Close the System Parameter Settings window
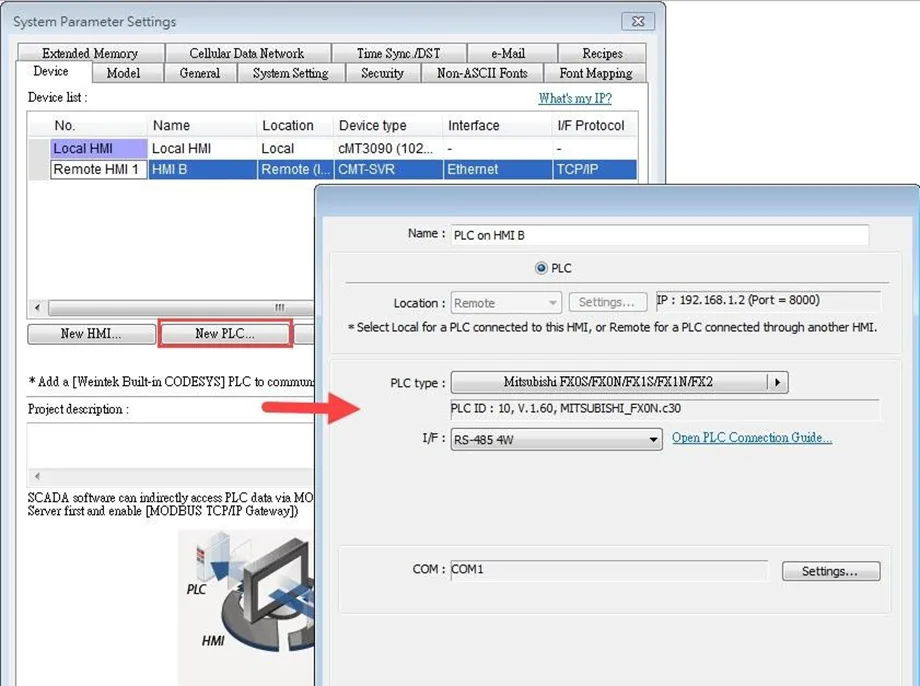920x686 pixels. click(638, 22)
